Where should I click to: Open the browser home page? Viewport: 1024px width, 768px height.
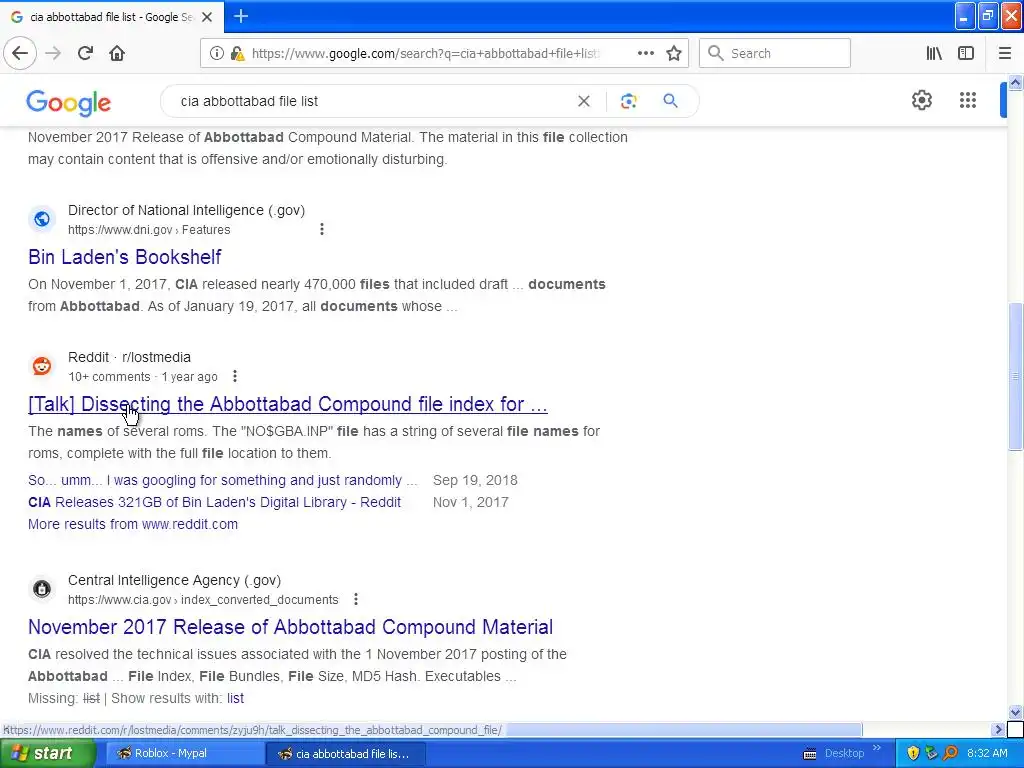pos(117,53)
